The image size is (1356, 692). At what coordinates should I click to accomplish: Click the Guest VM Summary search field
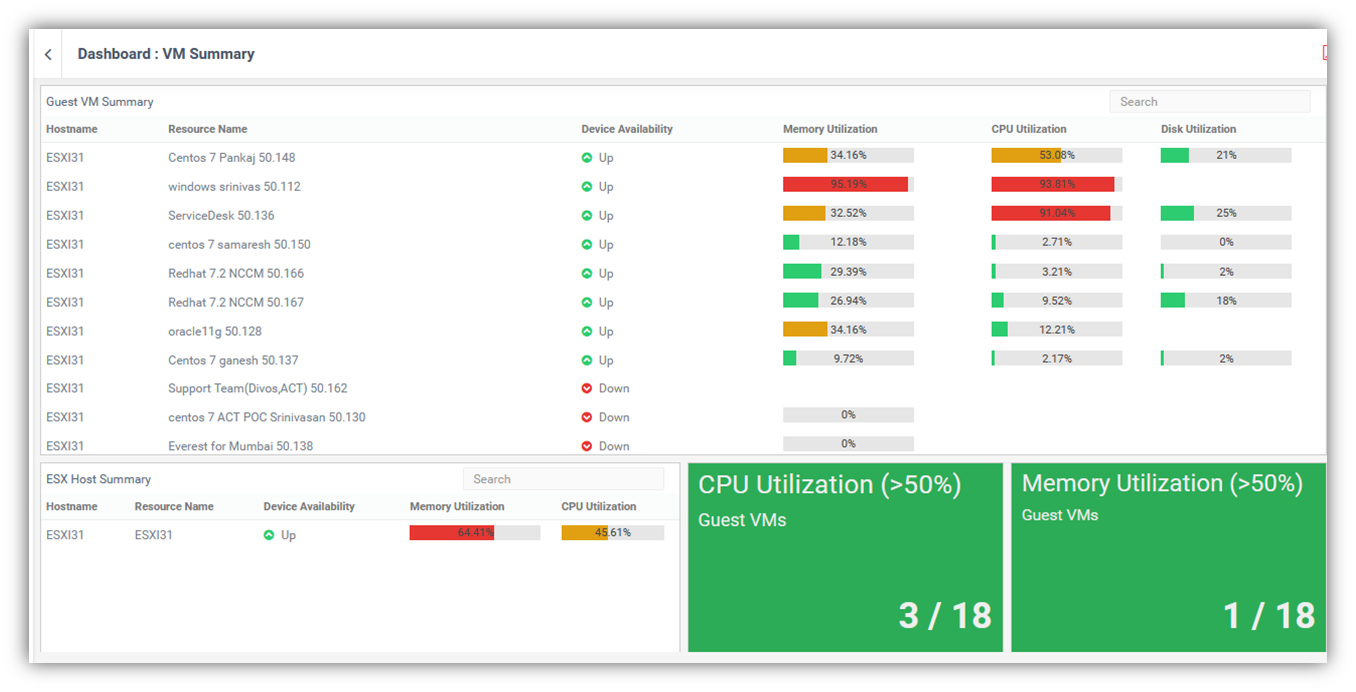coord(1209,102)
